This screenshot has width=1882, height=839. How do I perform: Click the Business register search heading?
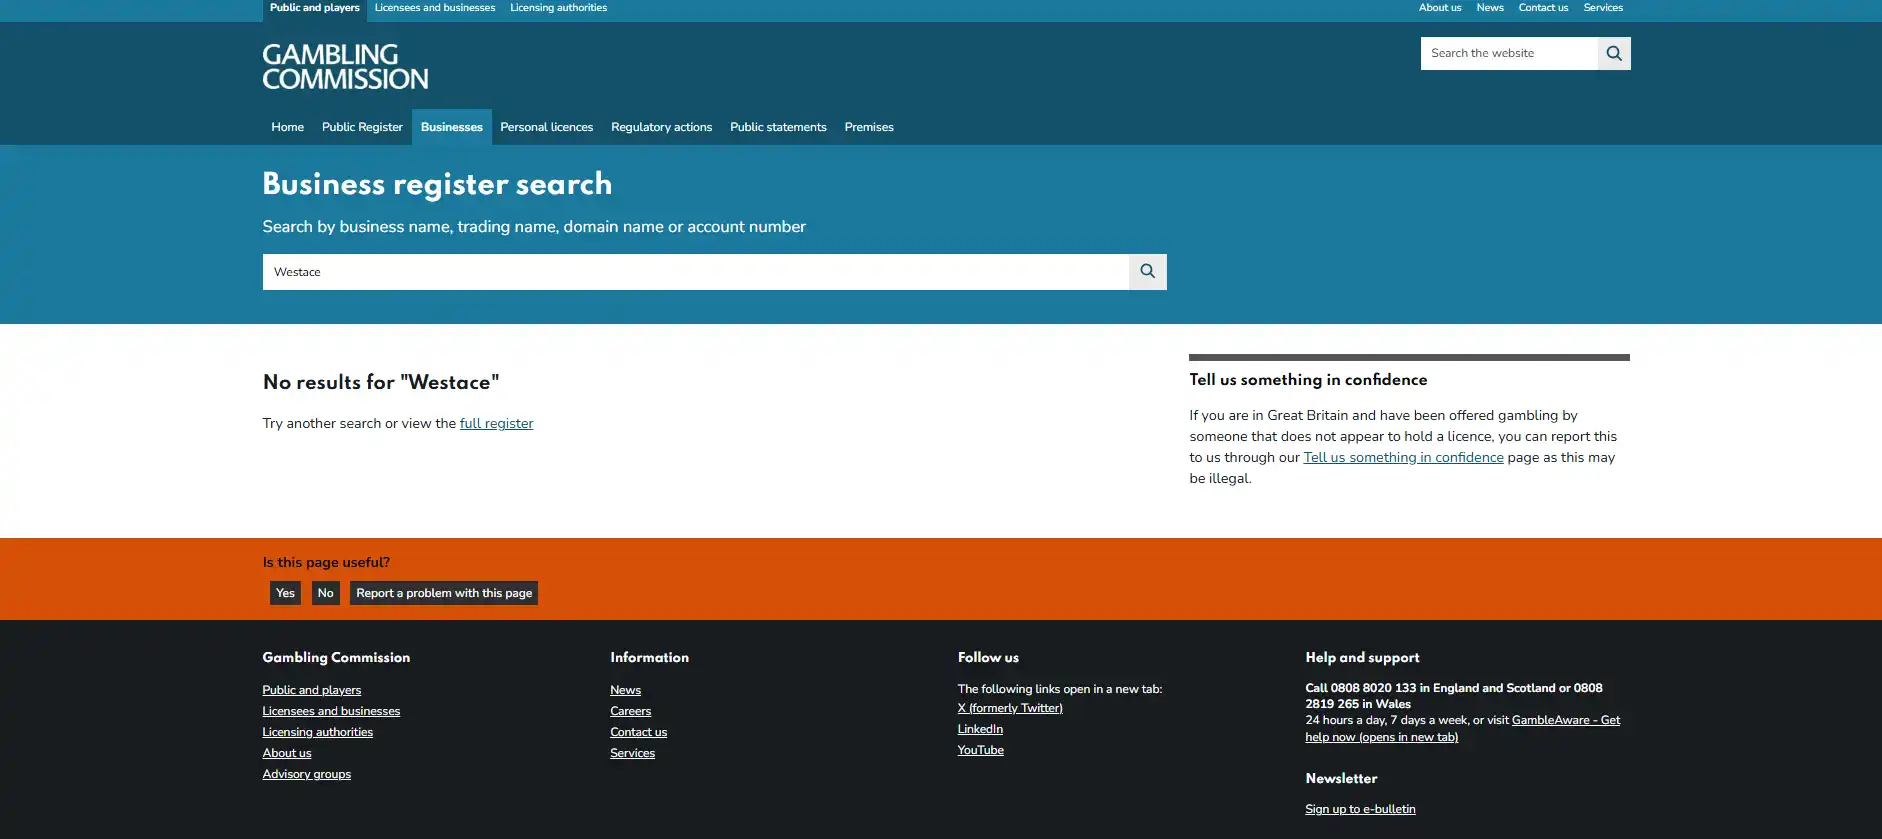437,184
